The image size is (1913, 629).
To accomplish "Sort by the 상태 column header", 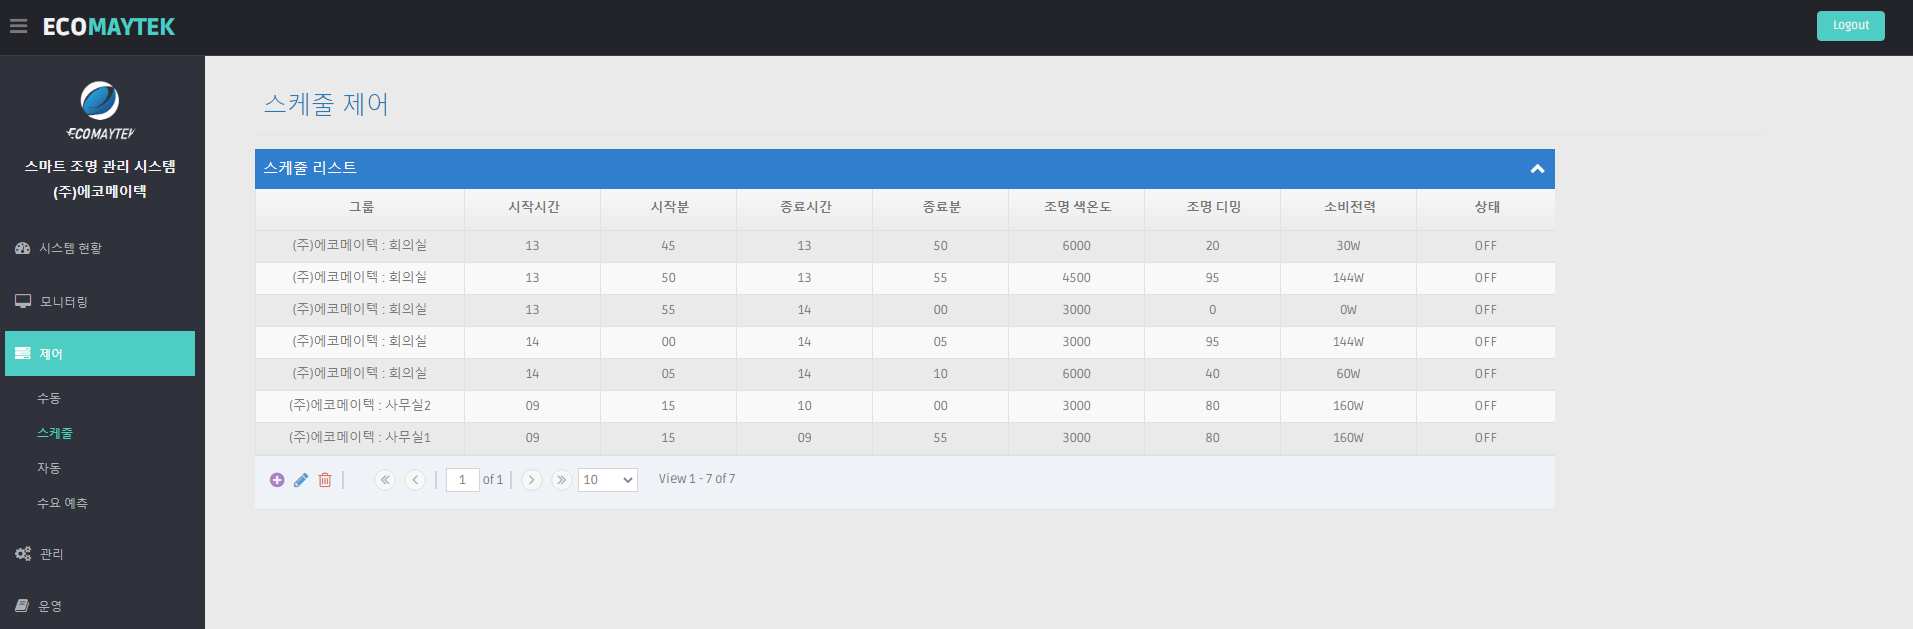I will pyautogui.click(x=1486, y=207).
